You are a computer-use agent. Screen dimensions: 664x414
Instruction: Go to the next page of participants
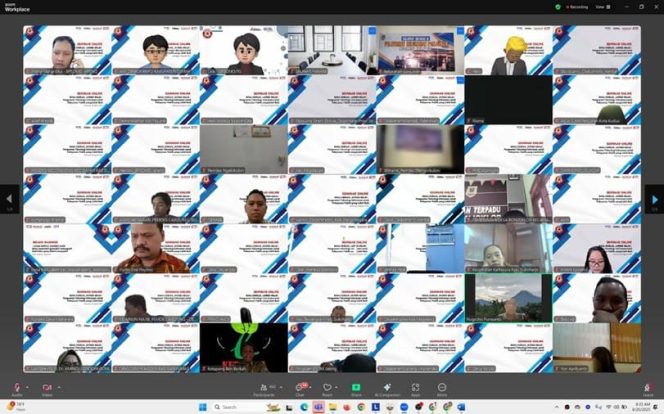[655, 199]
